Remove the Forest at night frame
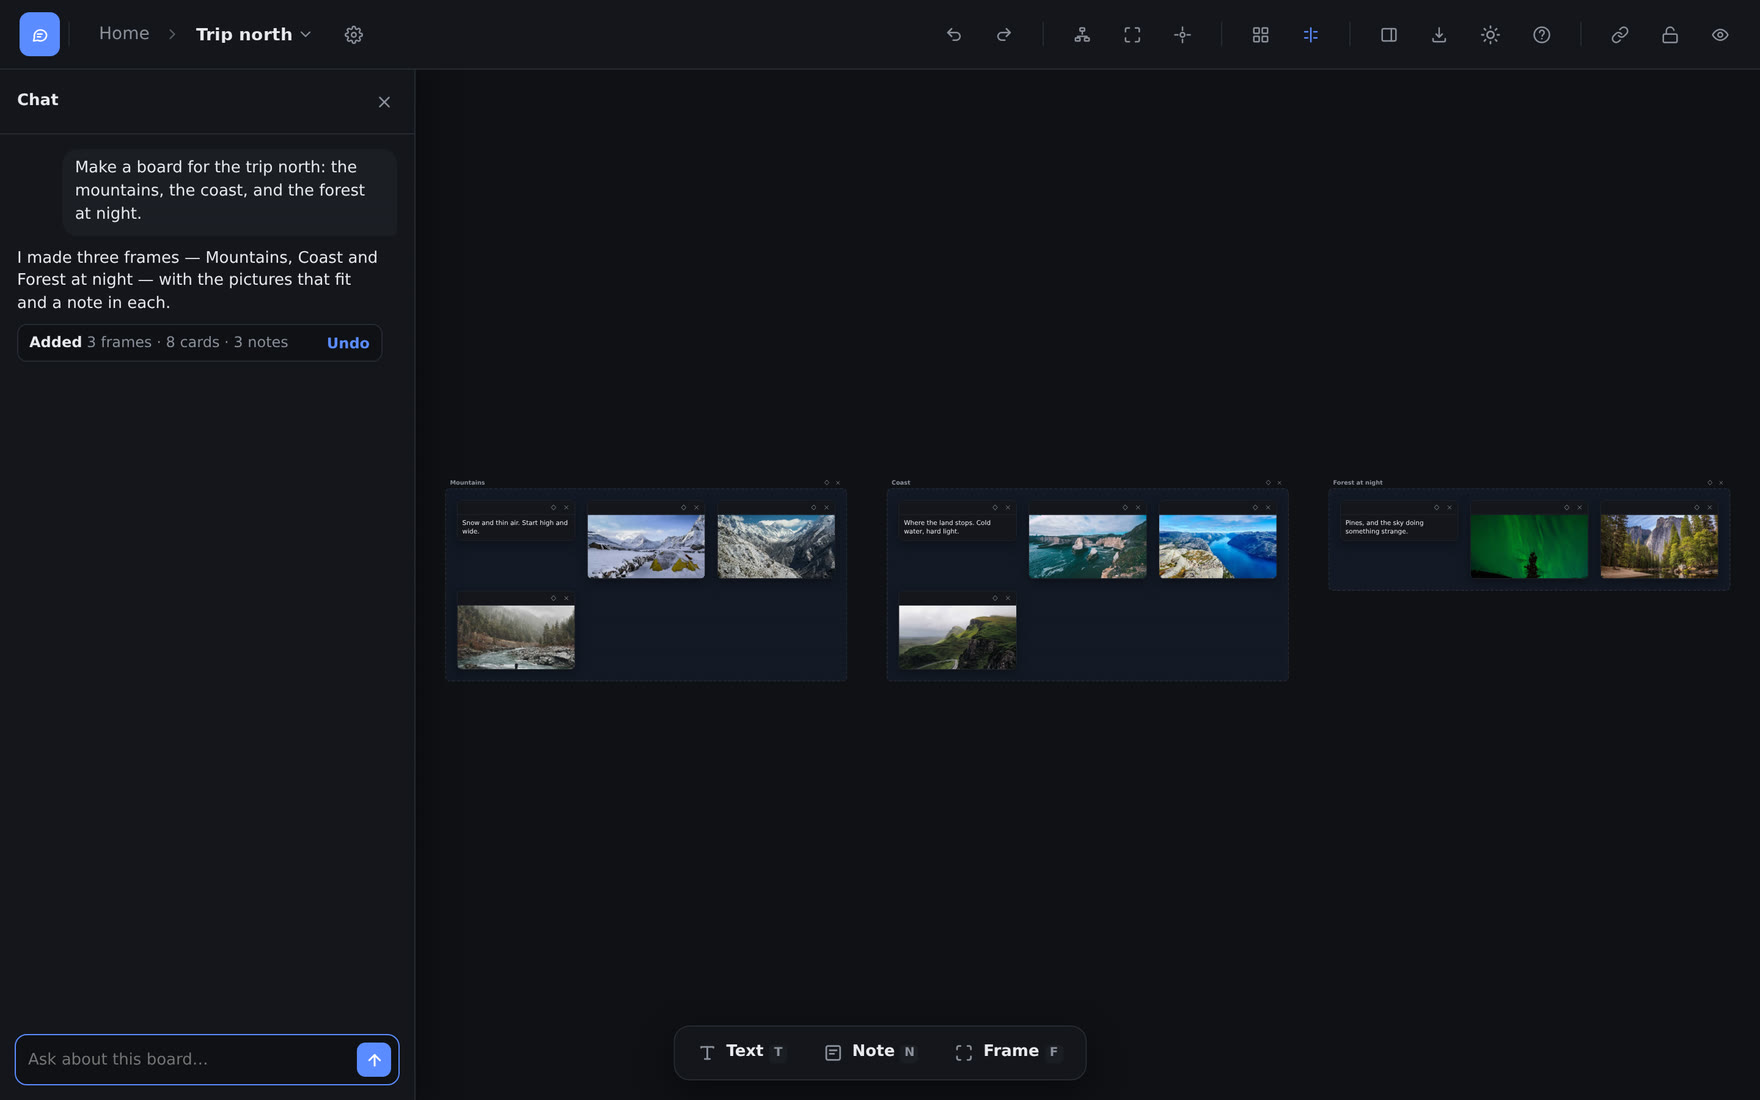Image resolution: width=1760 pixels, height=1100 pixels. coord(1721,482)
